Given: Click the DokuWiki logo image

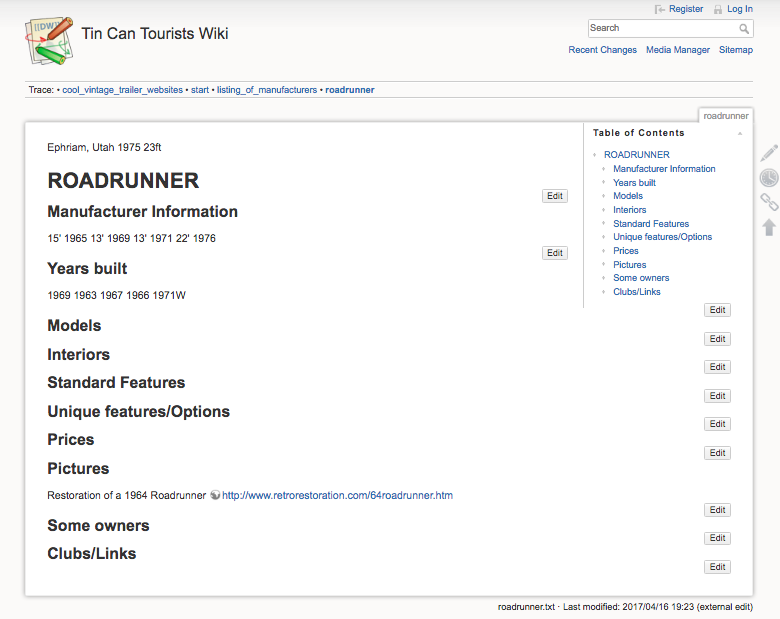Looking at the screenshot, I should [49, 41].
